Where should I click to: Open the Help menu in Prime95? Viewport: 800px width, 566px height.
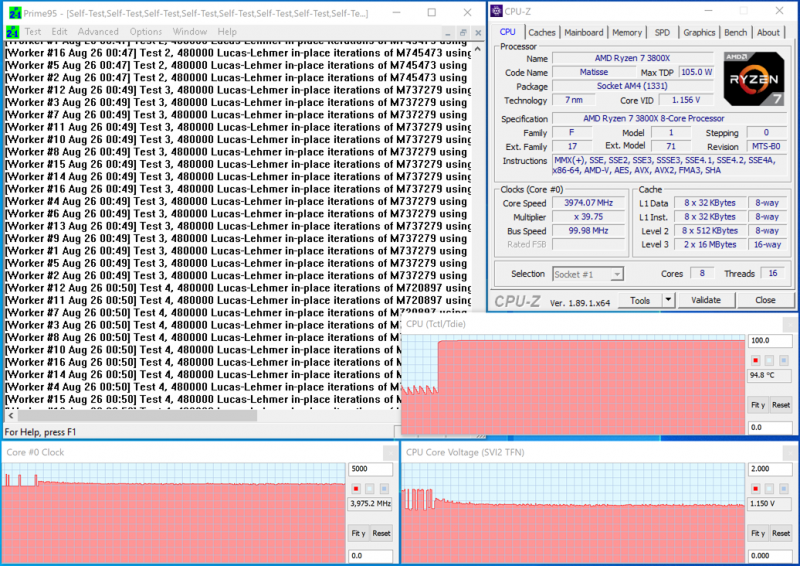tap(227, 32)
